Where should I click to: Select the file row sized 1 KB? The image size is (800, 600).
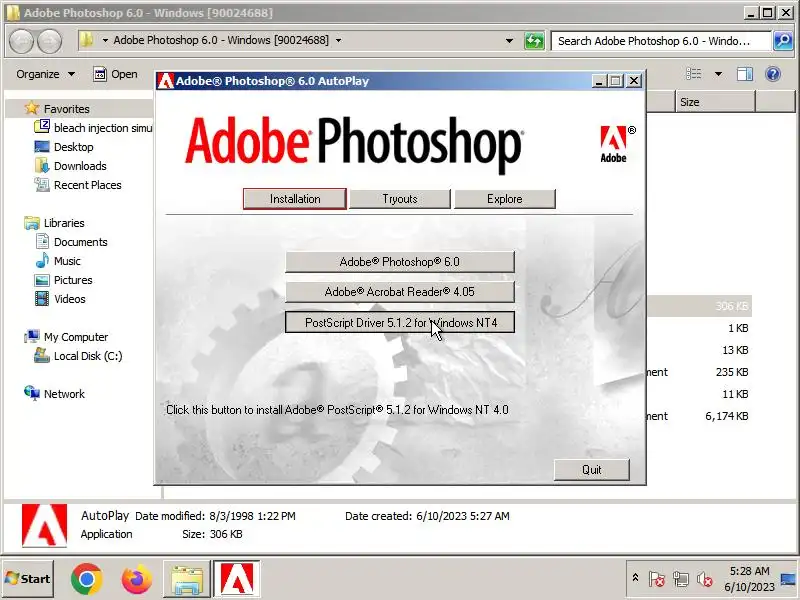point(699,328)
